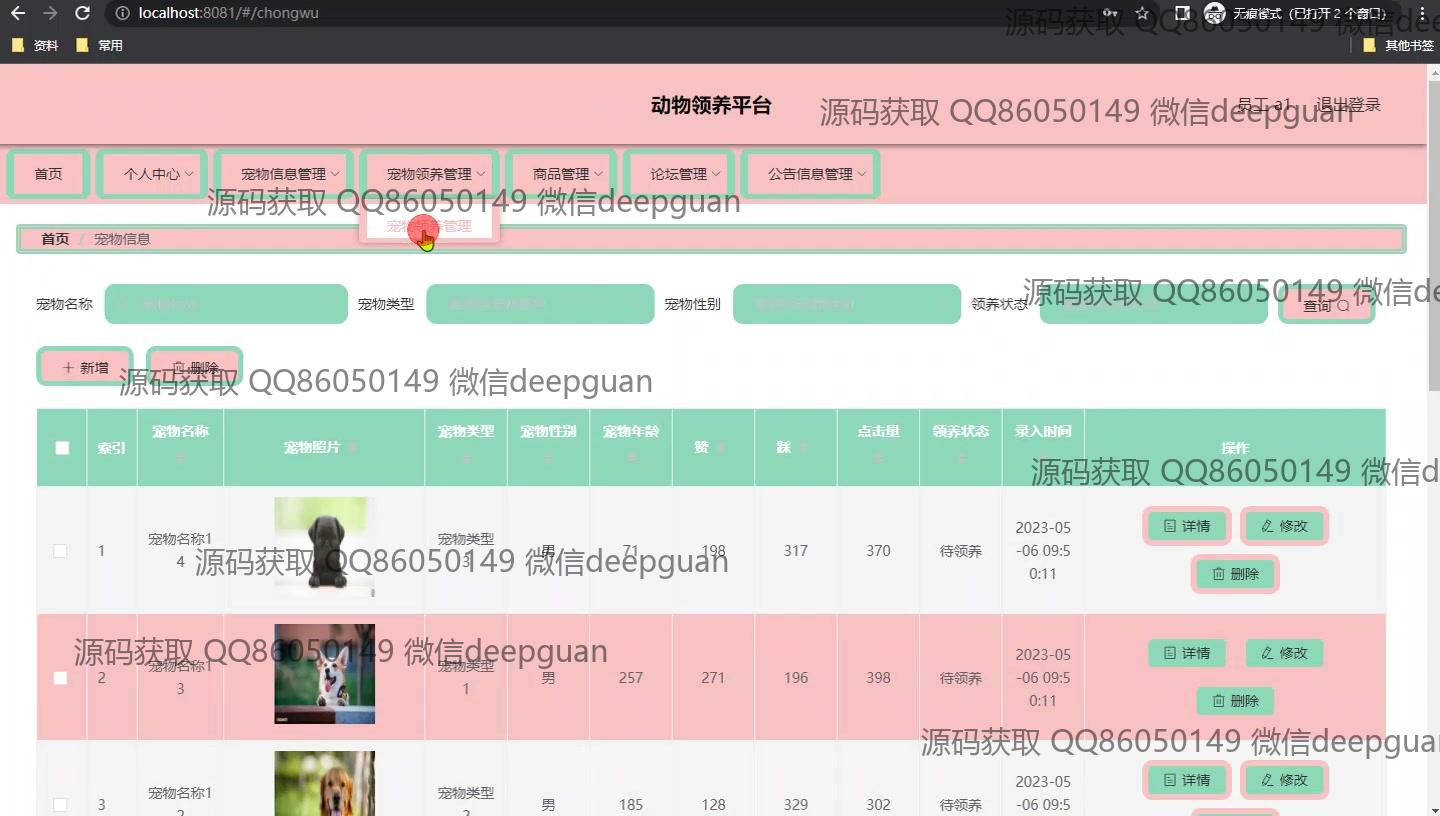The height and width of the screenshot is (816, 1440).
Task: Expand the 领养状态 filter dropdown
Action: click(1154, 304)
